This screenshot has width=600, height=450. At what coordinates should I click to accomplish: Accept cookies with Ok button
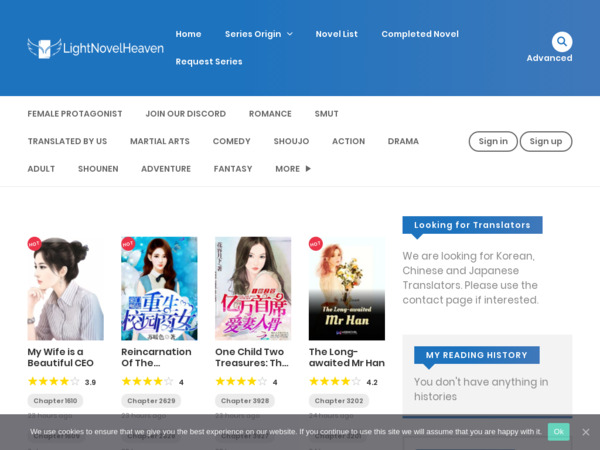coord(558,432)
